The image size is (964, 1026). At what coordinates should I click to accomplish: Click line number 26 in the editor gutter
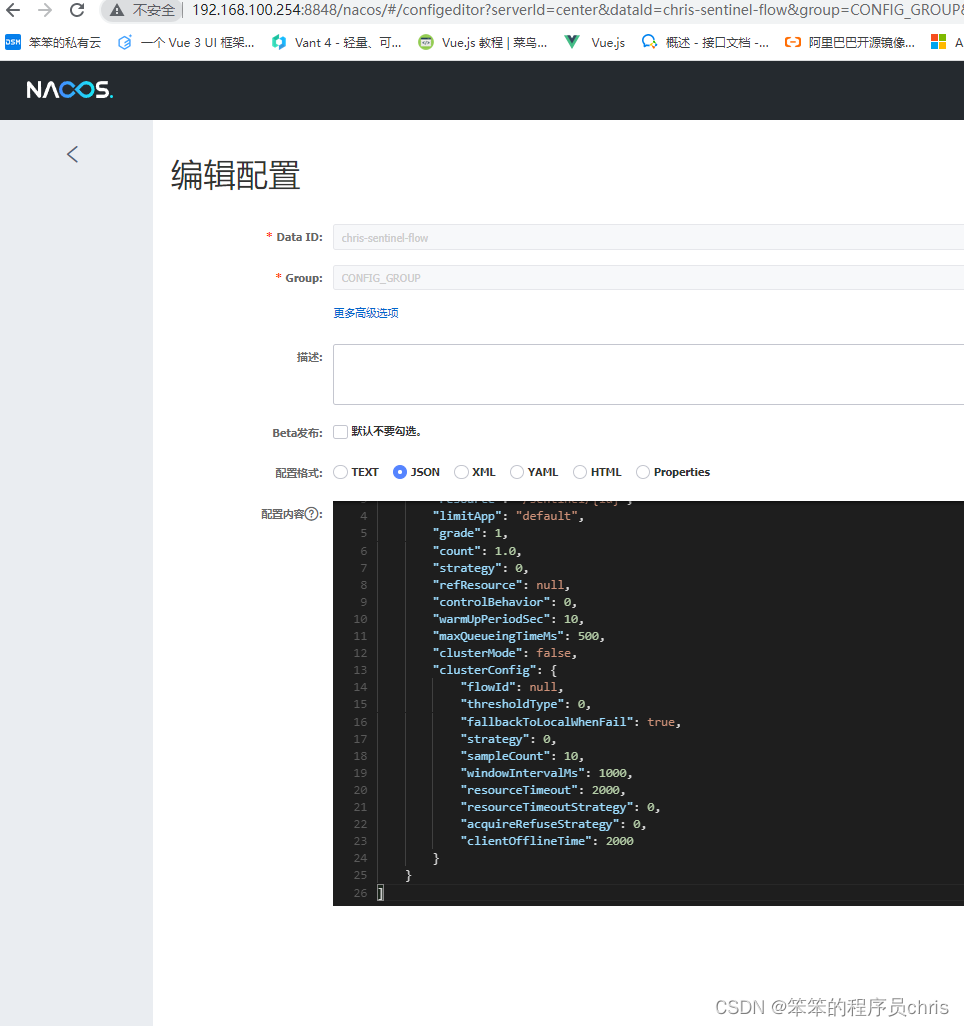(360, 893)
